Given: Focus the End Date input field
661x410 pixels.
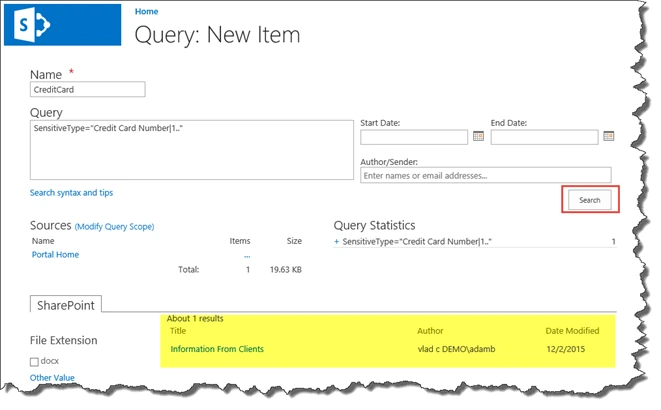Looking at the screenshot, I should pos(544,137).
